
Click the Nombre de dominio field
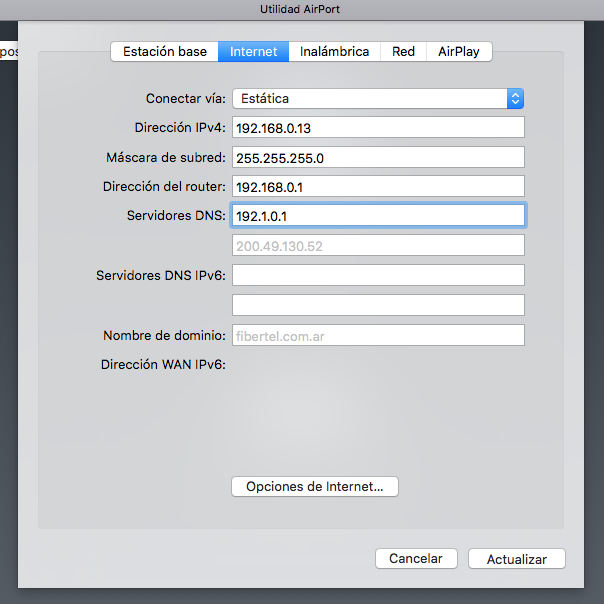pyautogui.click(x=378, y=336)
